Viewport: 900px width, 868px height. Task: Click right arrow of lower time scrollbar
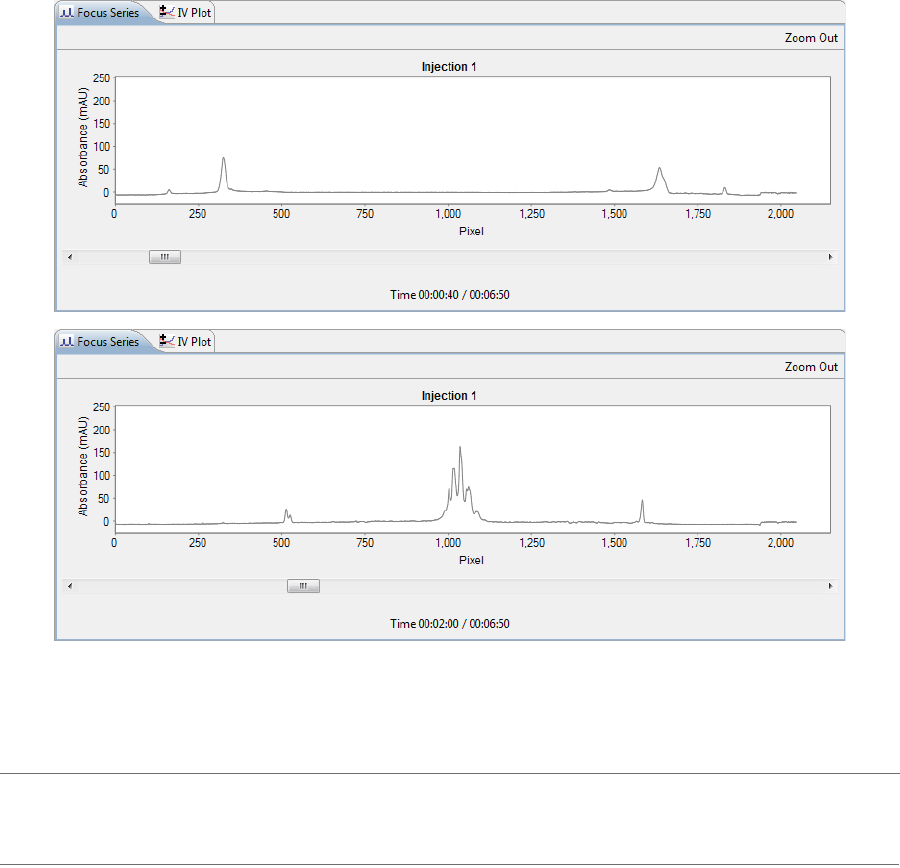click(x=831, y=586)
